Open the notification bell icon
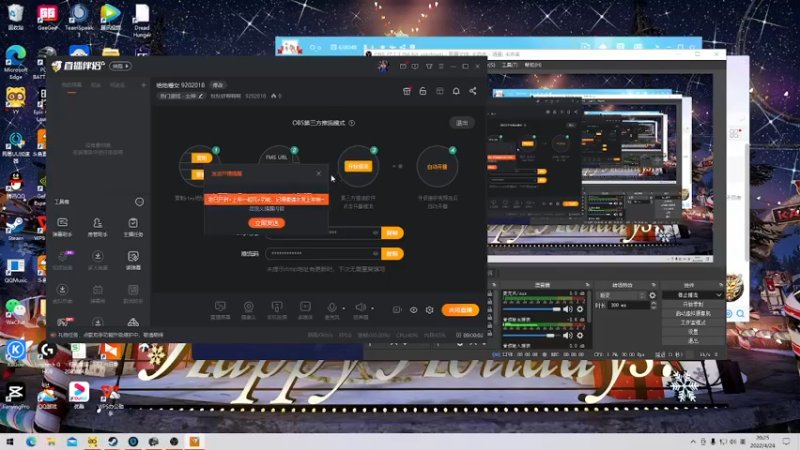The height and width of the screenshot is (450, 800). click(x=456, y=91)
